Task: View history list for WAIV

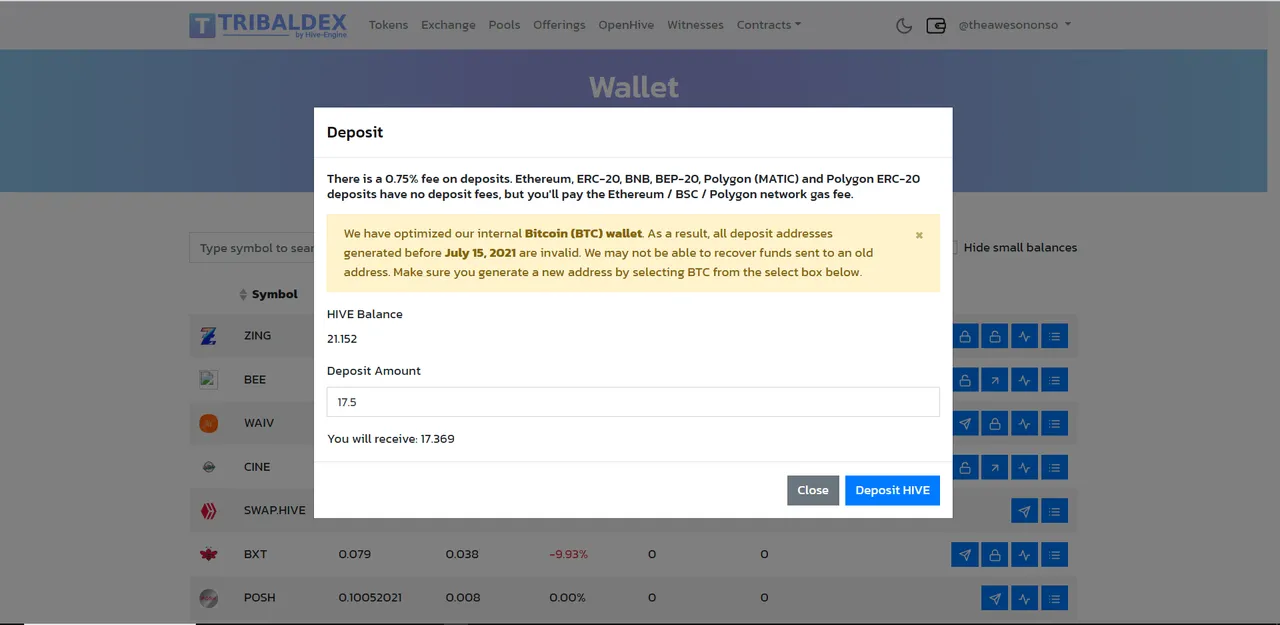Action: (x=1054, y=423)
